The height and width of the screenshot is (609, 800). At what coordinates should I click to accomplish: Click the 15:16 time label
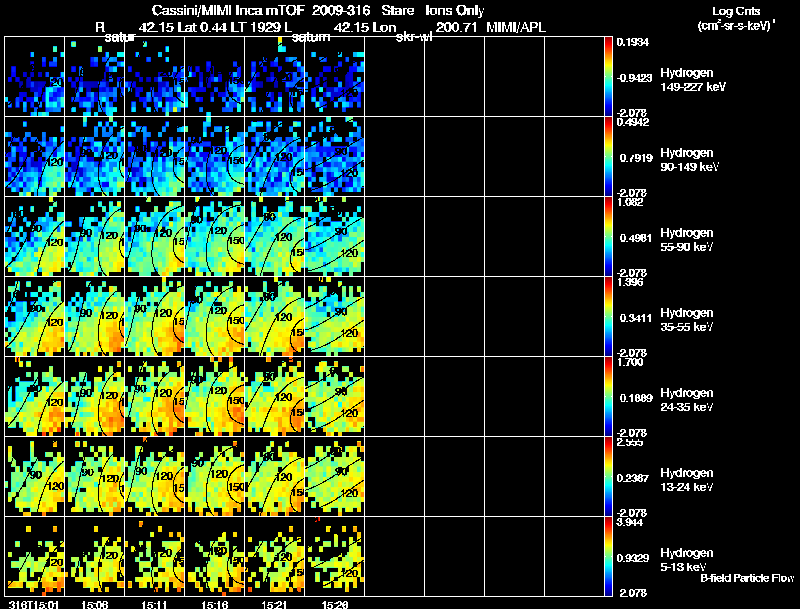click(214, 604)
